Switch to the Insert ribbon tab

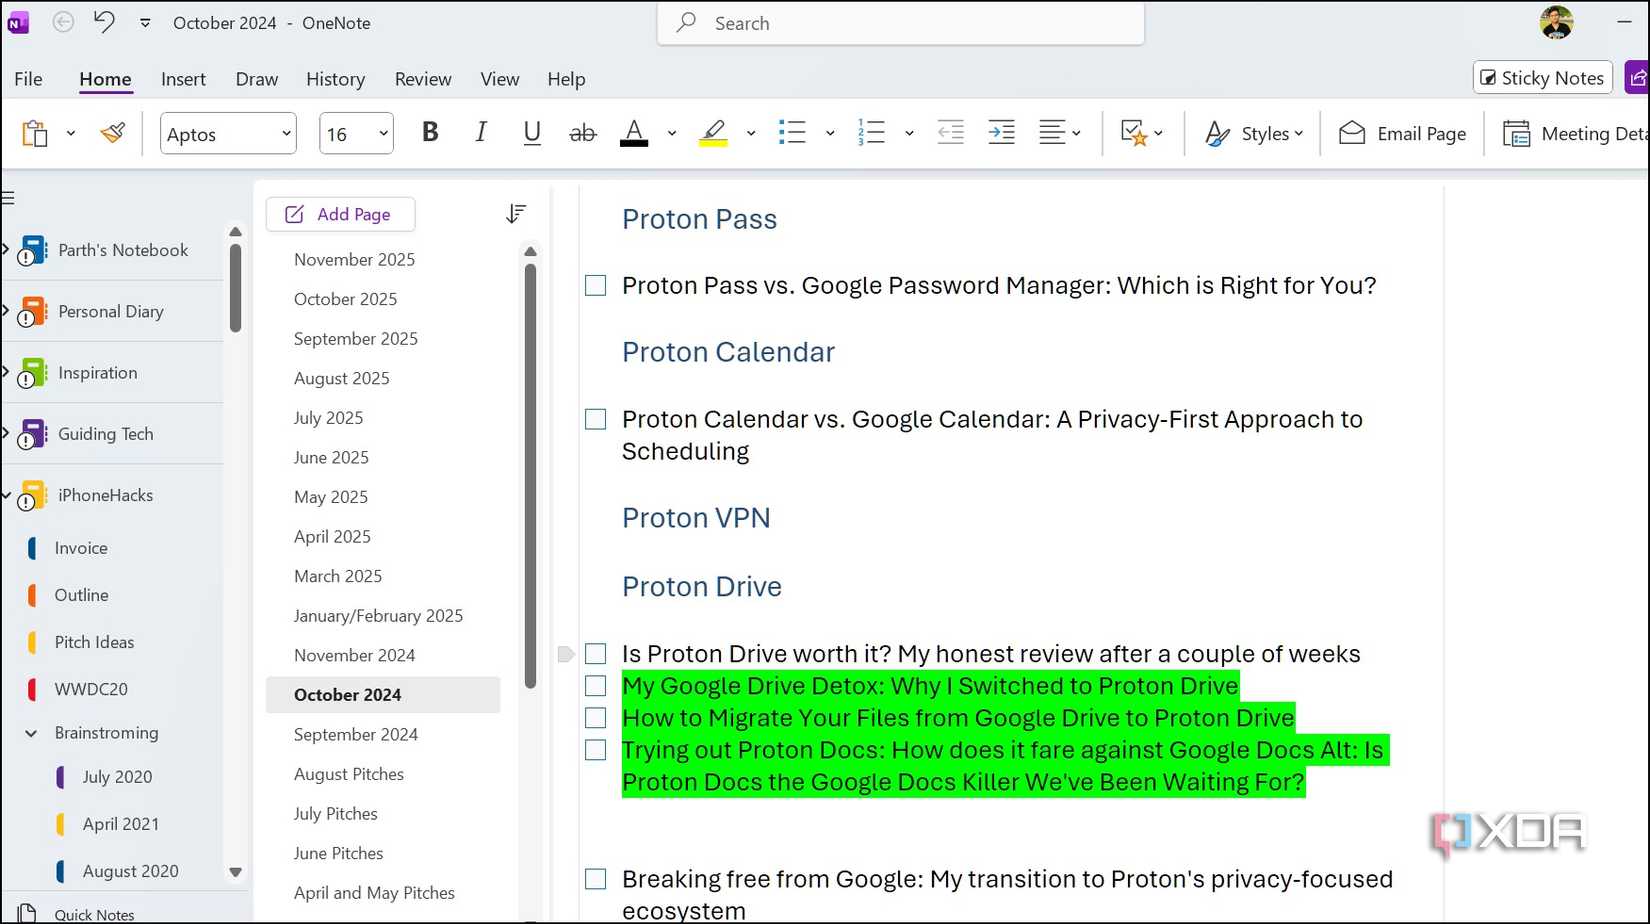(183, 79)
